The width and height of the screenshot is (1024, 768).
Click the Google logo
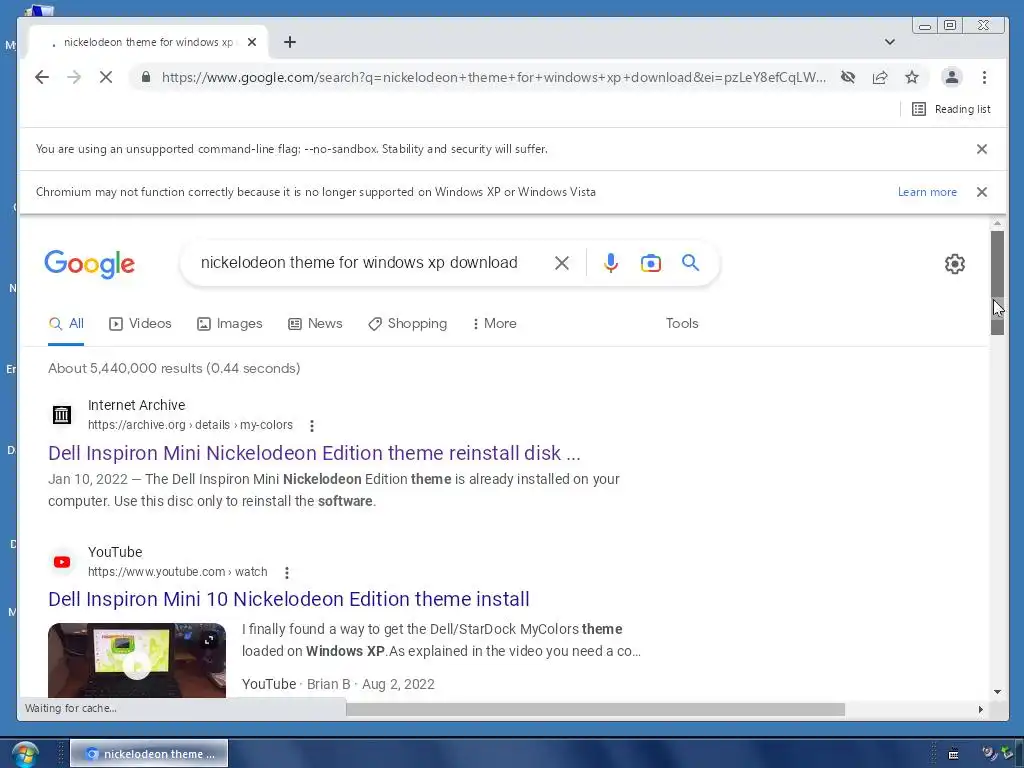tap(89, 264)
